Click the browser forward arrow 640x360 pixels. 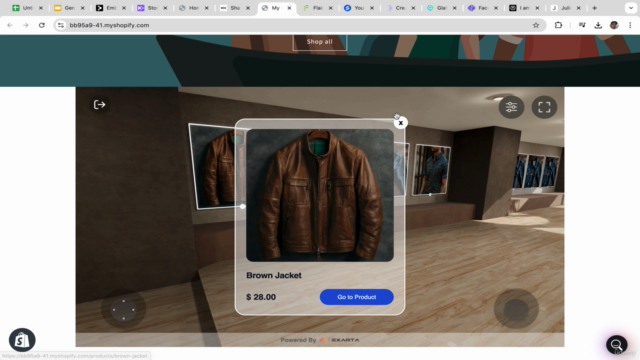(x=26, y=25)
